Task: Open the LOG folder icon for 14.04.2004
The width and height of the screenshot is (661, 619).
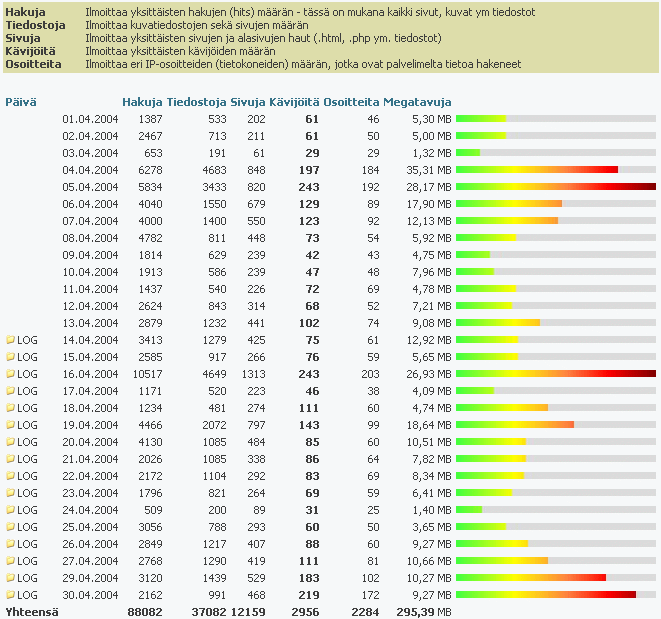Action: (11, 340)
